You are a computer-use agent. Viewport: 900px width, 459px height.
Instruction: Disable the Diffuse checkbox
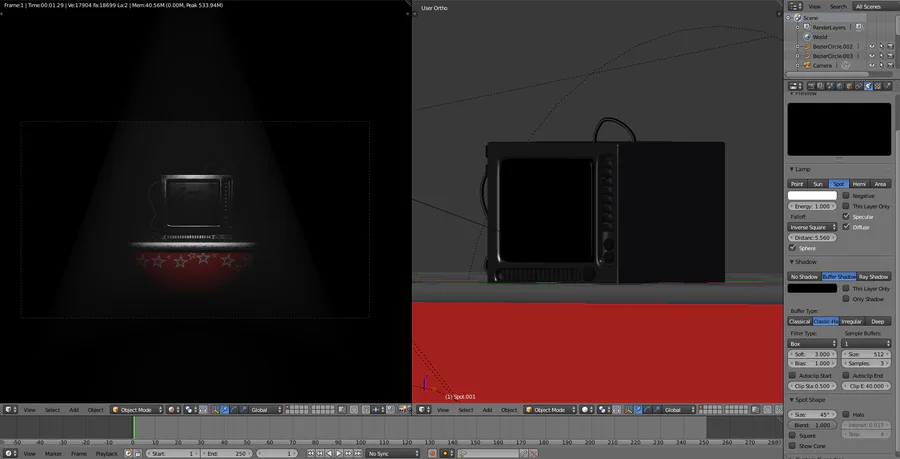(x=845, y=227)
